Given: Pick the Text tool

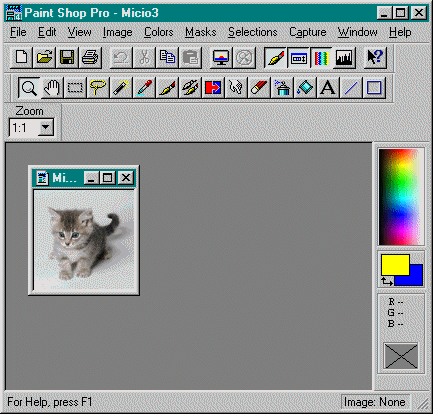Looking at the screenshot, I should click(x=328, y=88).
